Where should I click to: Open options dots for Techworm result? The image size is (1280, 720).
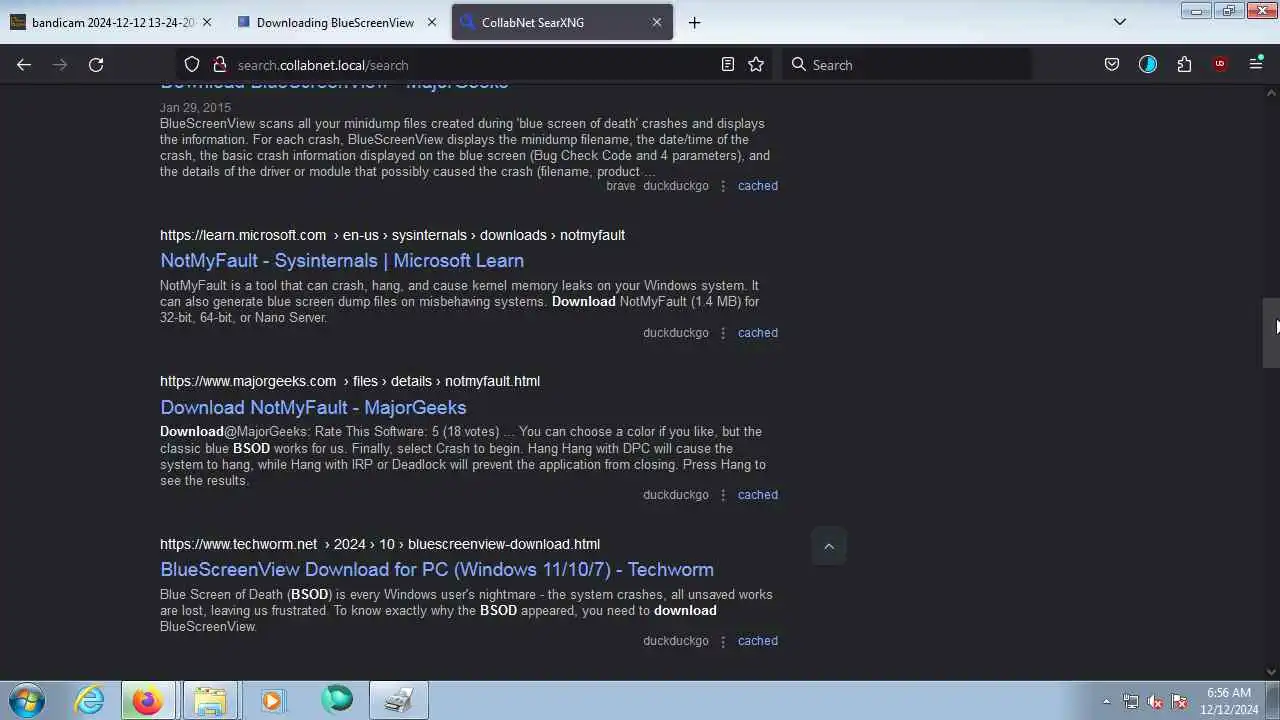723,641
